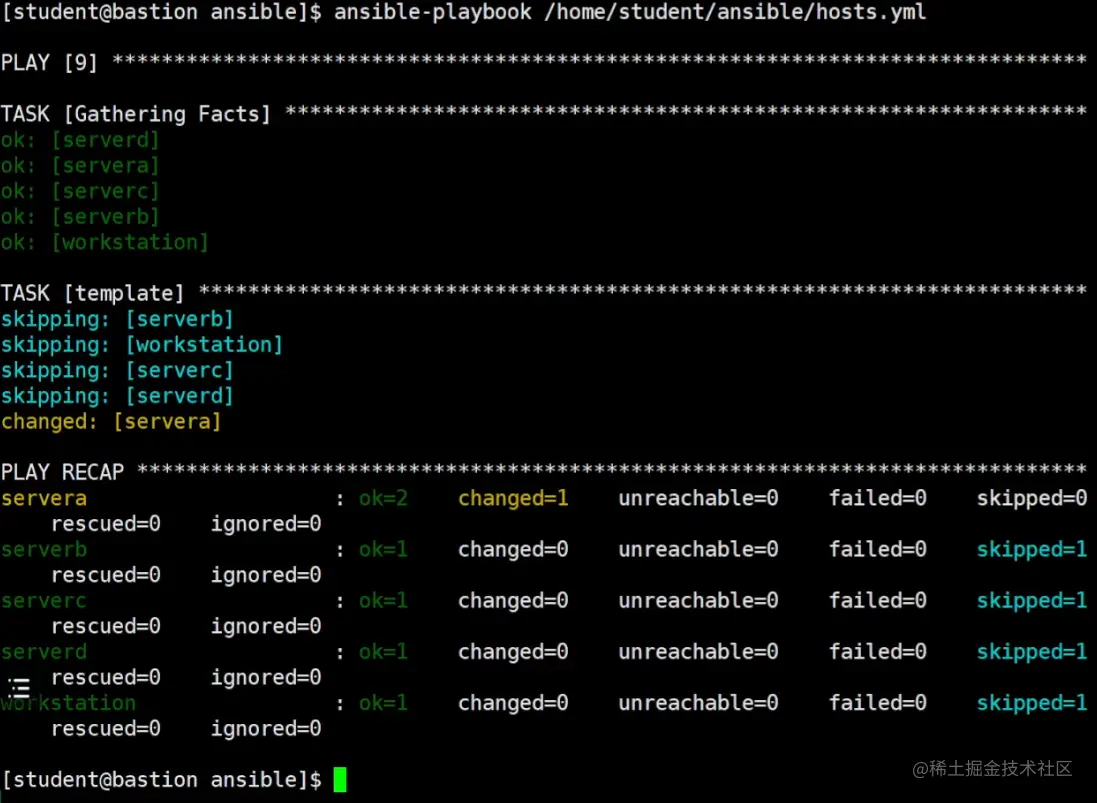Viewport: 1097px width, 803px height.
Task: Click the final student@bastion prompt
Action: click(162, 779)
